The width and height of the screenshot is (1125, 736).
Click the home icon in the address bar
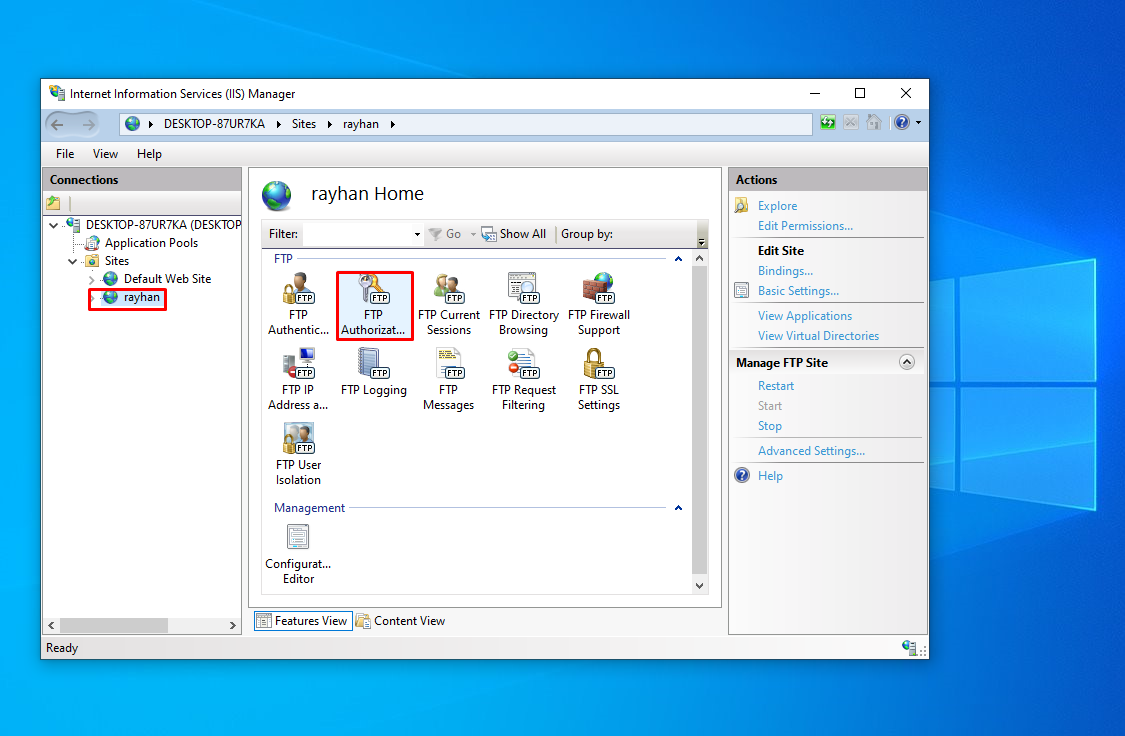coord(874,123)
